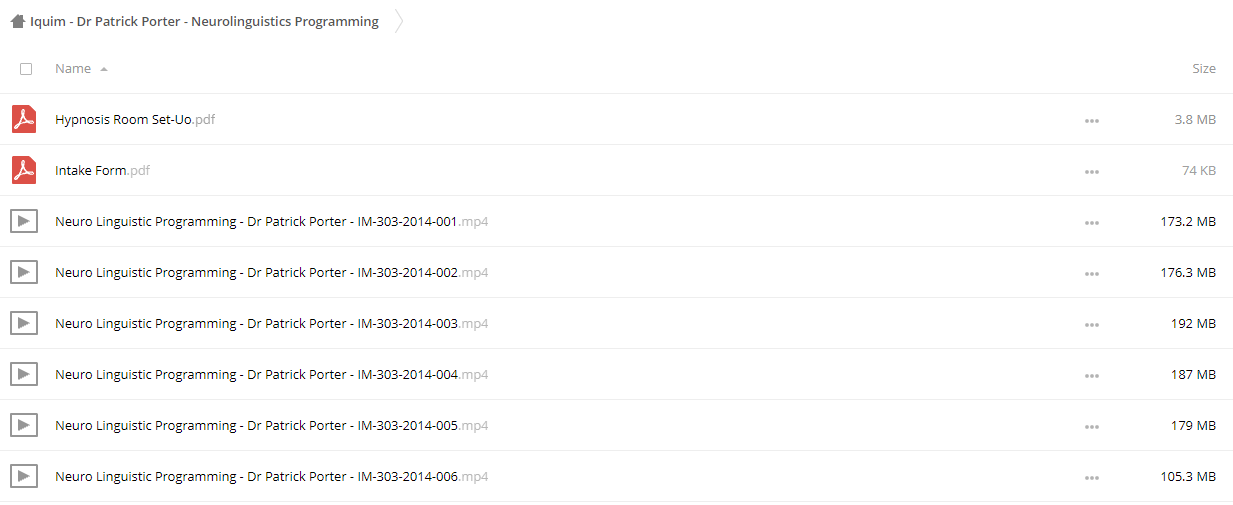The width and height of the screenshot is (1233, 505).
Task: Open three-dot menu for IM-303-2014-002.mp4
Action: 1091,273
